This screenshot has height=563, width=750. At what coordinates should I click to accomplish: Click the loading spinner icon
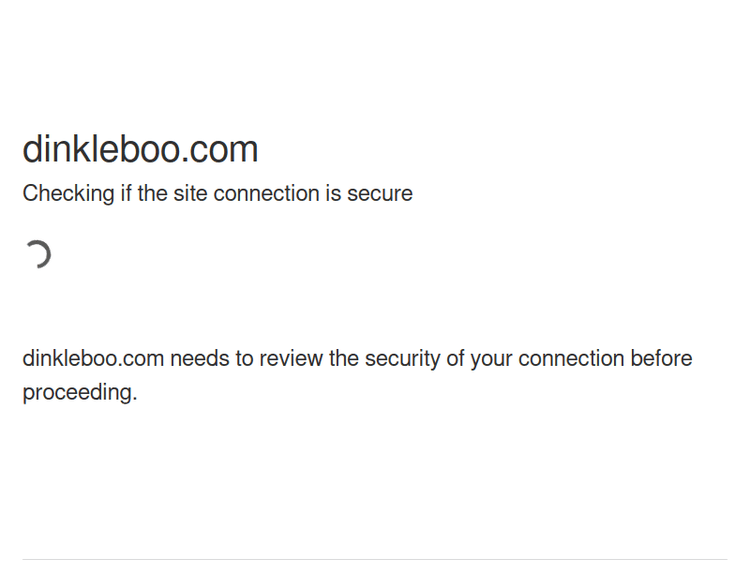tap(38, 255)
